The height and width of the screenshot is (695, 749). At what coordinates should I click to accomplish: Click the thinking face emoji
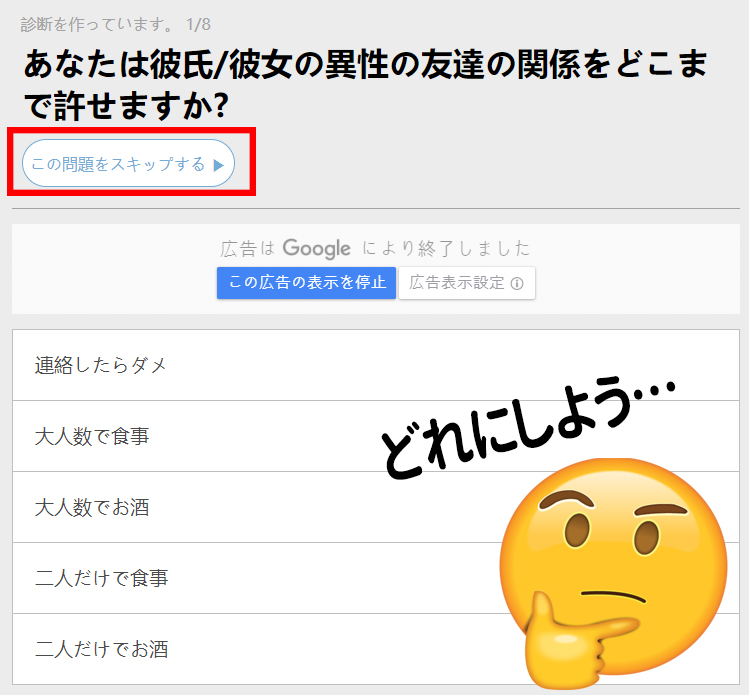[x=614, y=573]
